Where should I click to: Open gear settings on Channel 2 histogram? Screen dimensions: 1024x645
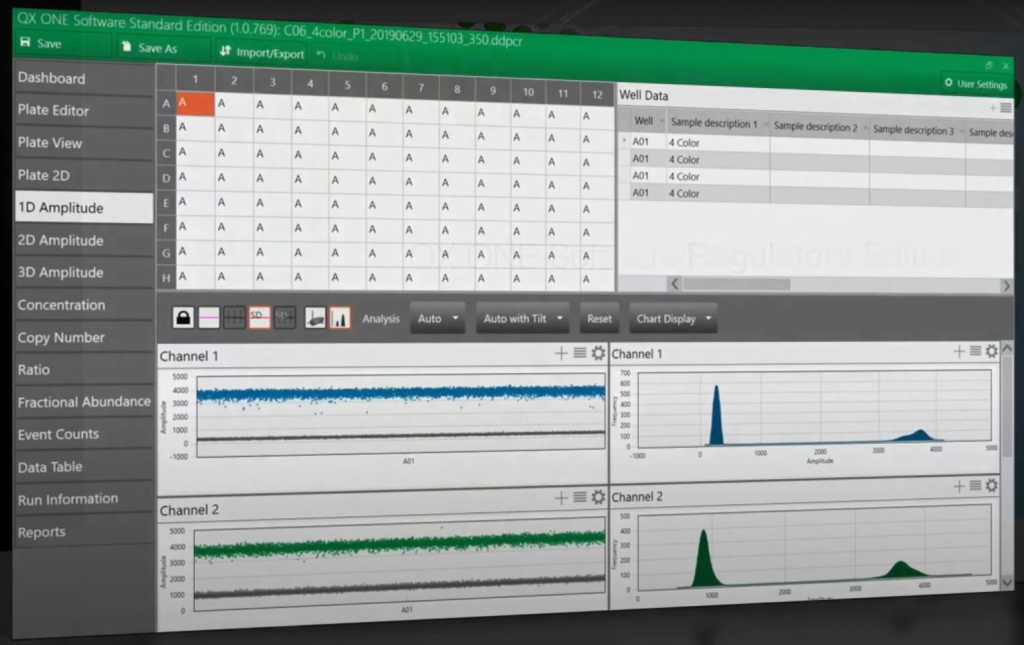tap(991, 486)
